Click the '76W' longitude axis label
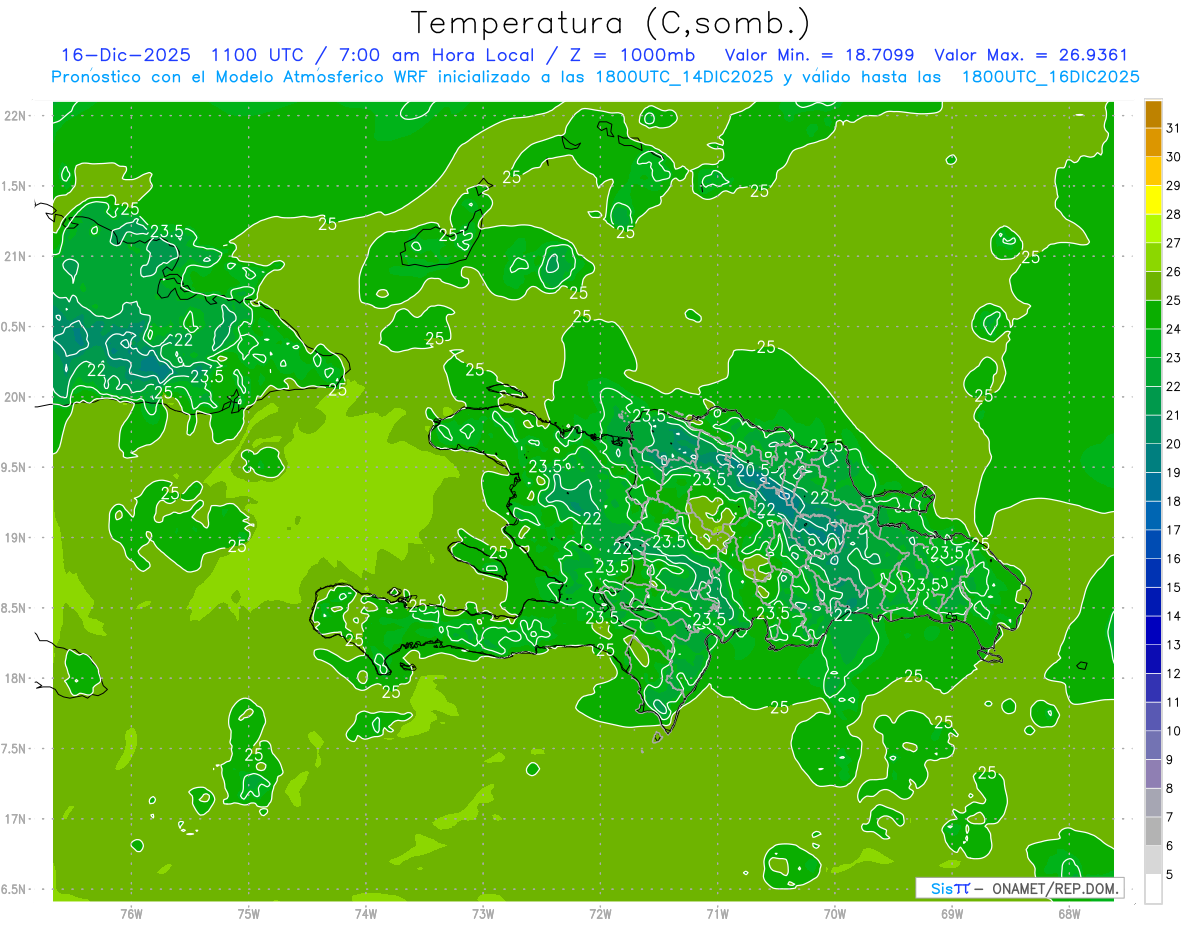Viewport: 1200px width, 927px height. coord(131,913)
